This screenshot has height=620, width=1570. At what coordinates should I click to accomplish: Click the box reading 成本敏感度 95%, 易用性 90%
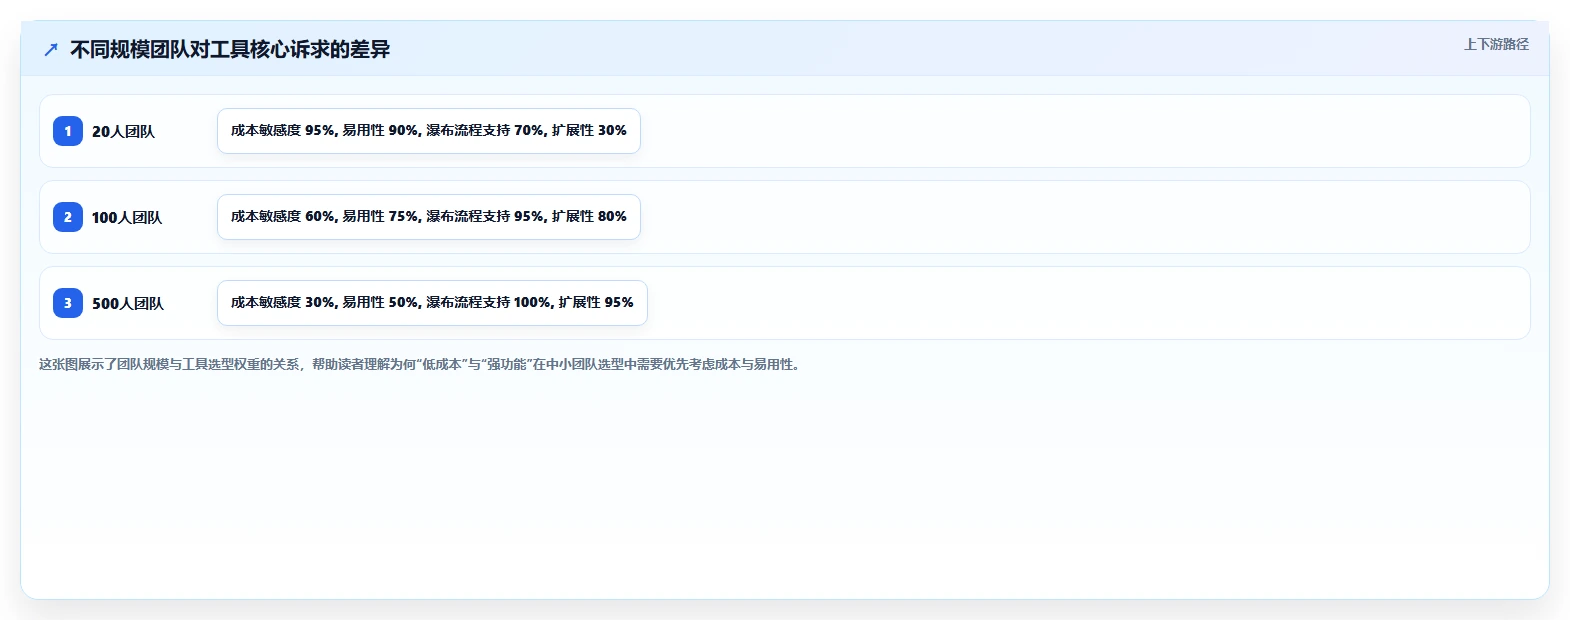click(x=429, y=131)
